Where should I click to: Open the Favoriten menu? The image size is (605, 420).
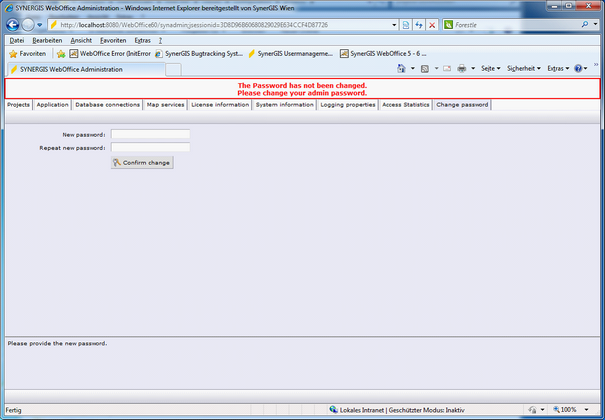pyautogui.click(x=113, y=40)
